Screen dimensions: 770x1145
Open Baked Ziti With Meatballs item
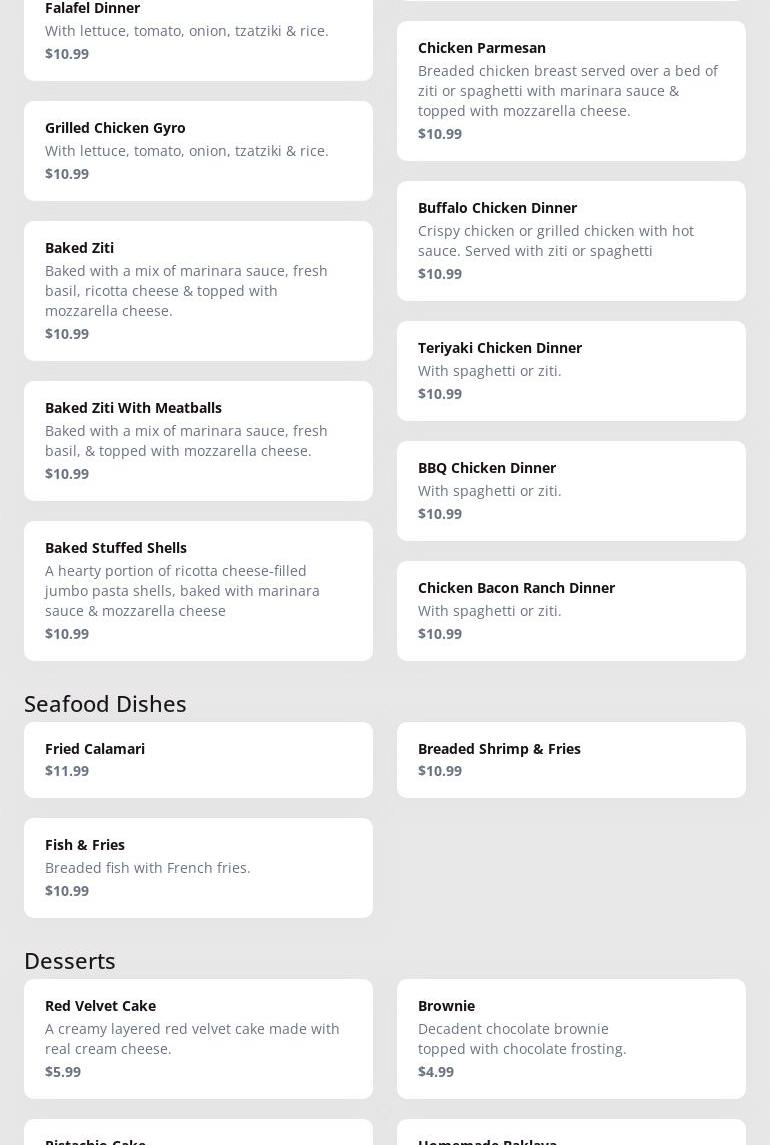[198, 441]
